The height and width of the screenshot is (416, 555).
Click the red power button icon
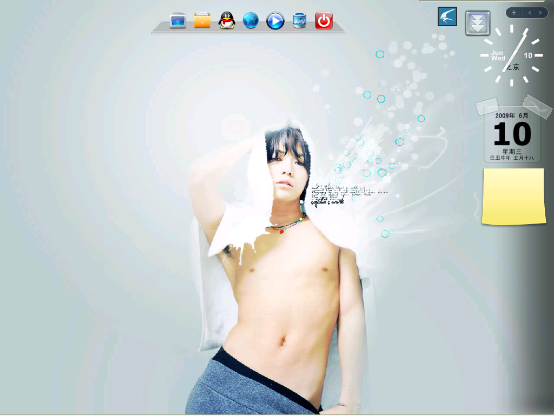point(324,21)
